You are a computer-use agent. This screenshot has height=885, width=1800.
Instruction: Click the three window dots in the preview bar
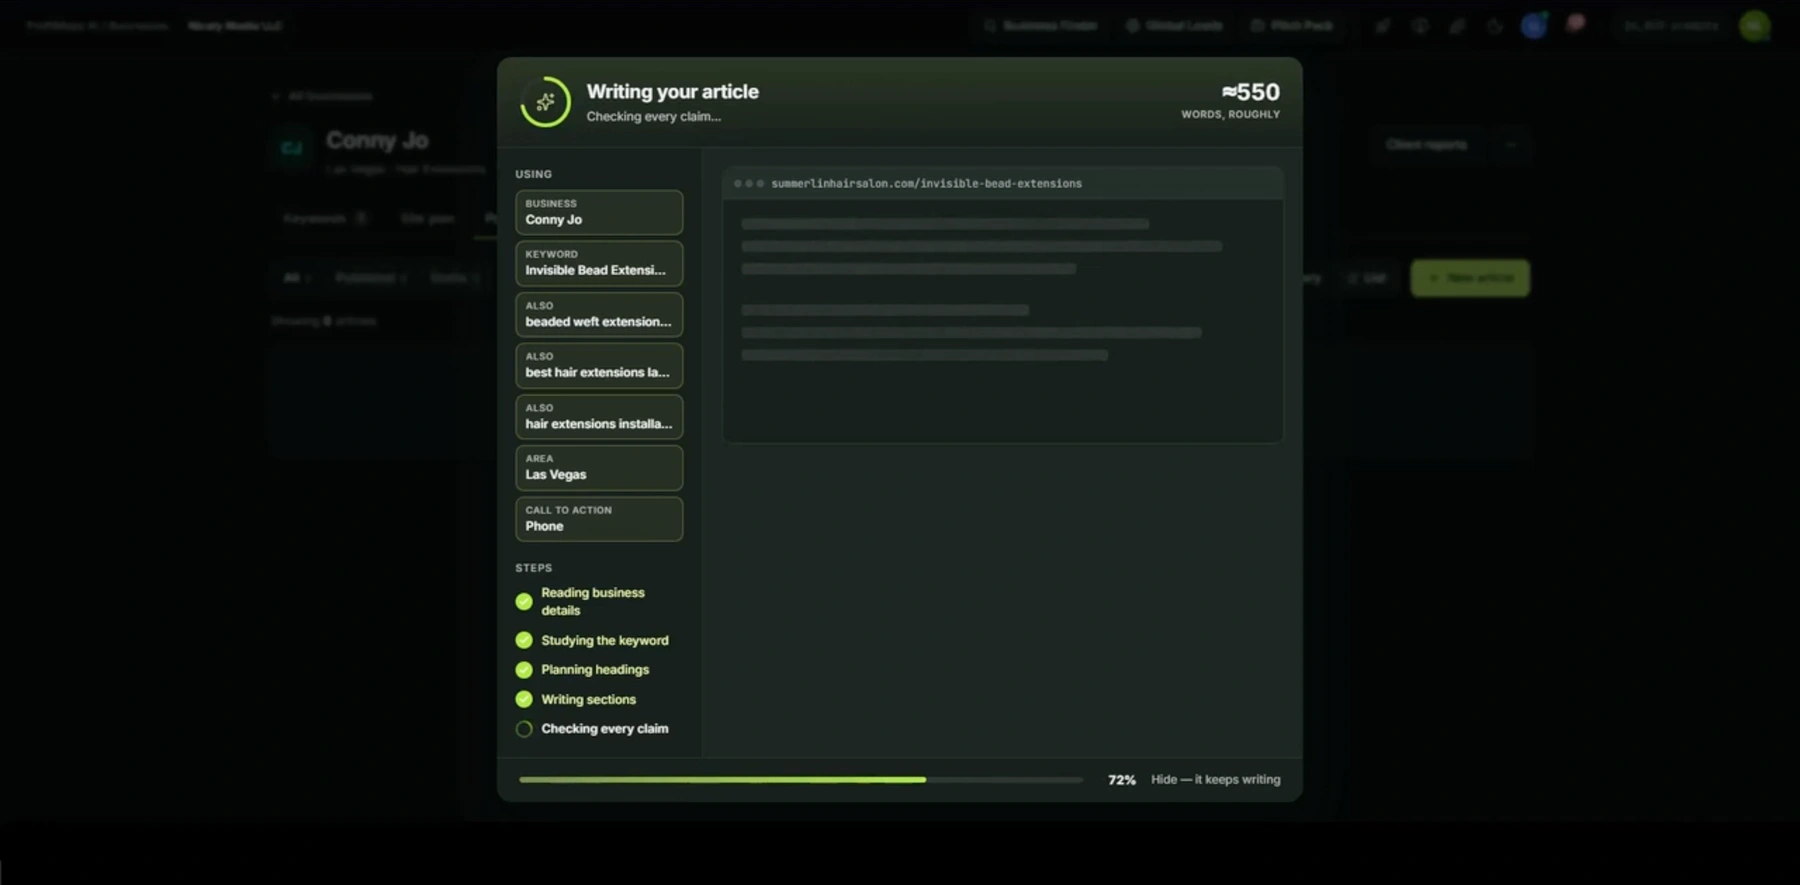pyautogui.click(x=749, y=184)
